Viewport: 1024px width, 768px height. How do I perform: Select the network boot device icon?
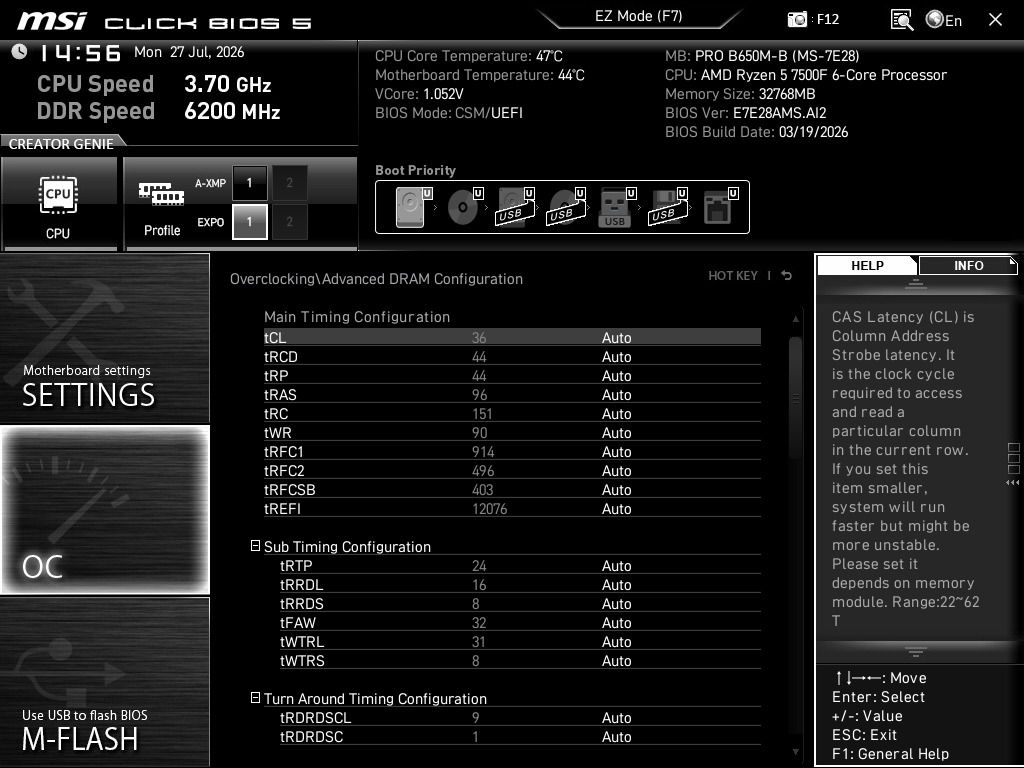[x=720, y=207]
